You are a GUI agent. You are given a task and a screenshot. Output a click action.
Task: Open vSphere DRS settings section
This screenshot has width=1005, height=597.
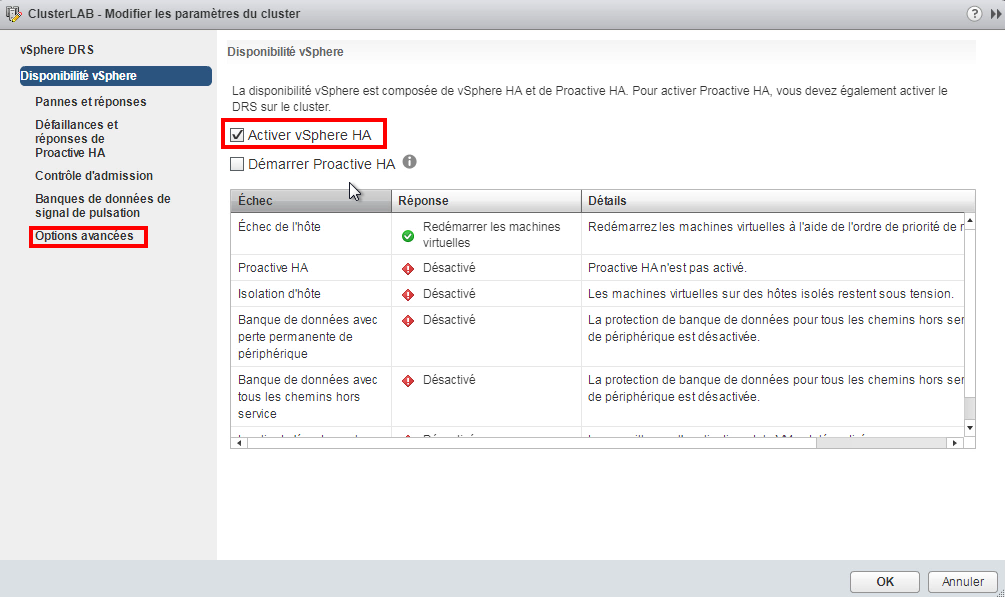pyautogui.click(x=57, y=49)
